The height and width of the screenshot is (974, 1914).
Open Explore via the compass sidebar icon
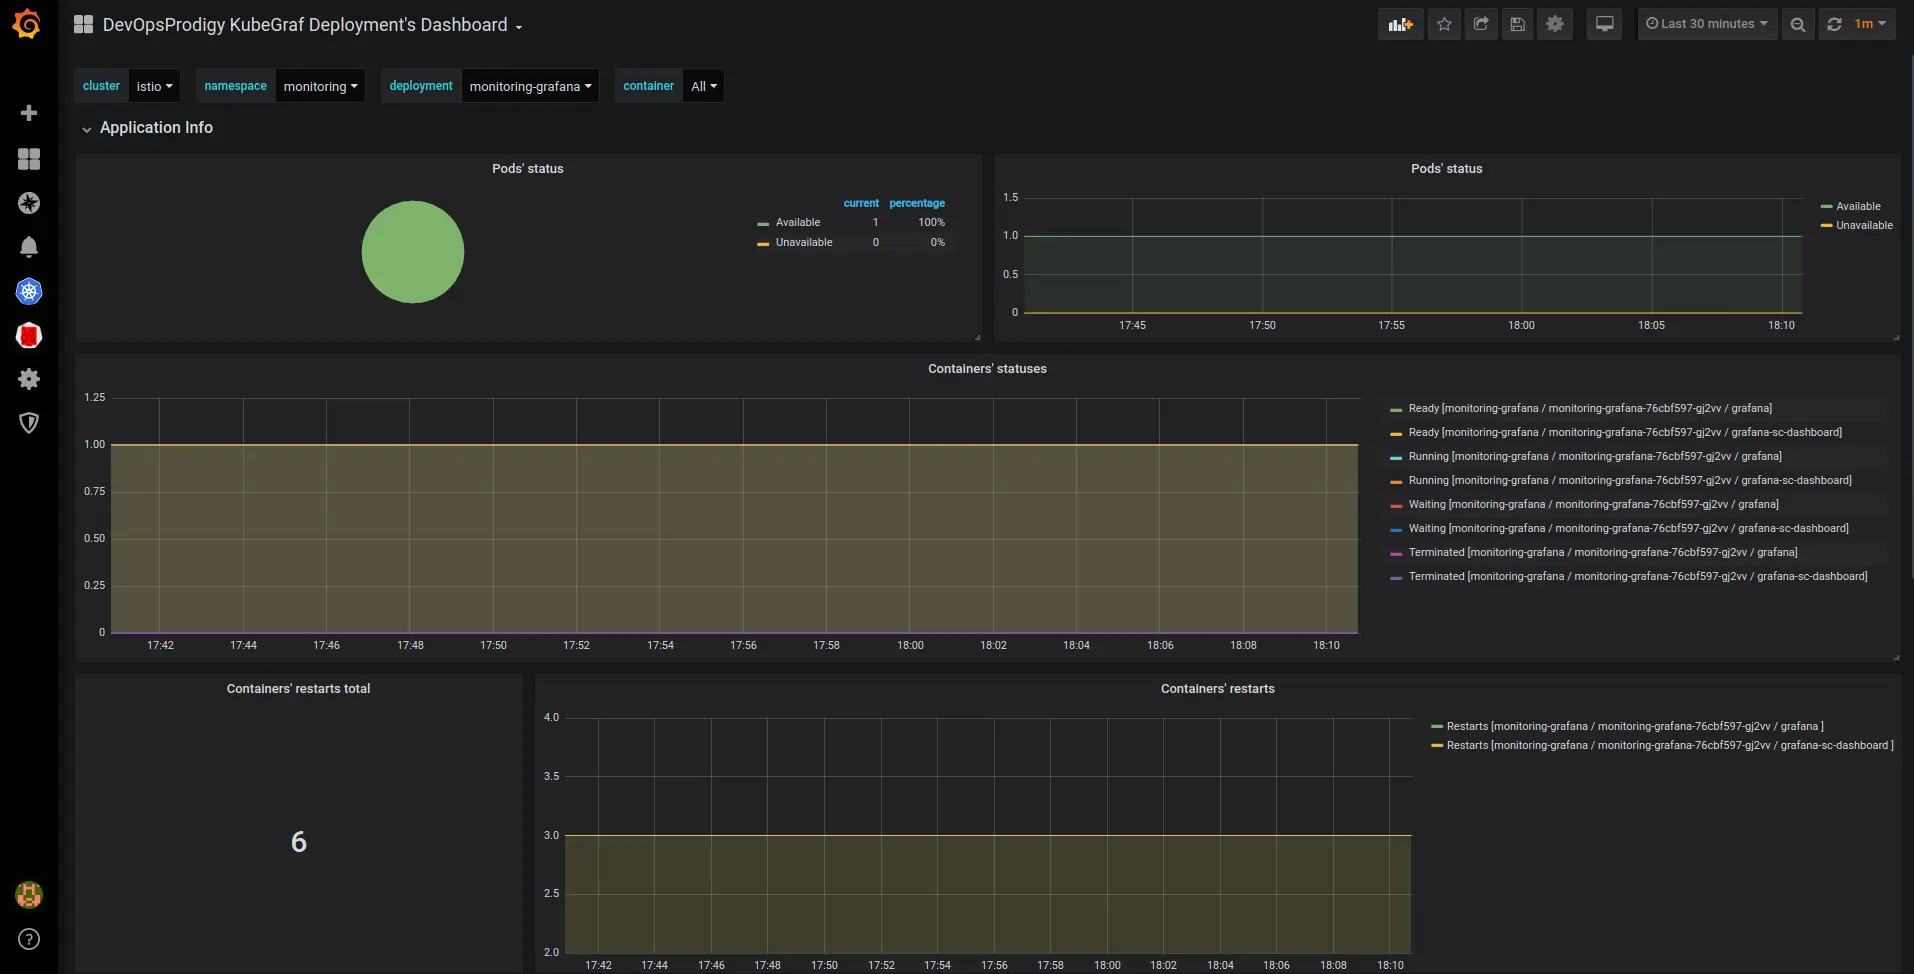(29, 203)
